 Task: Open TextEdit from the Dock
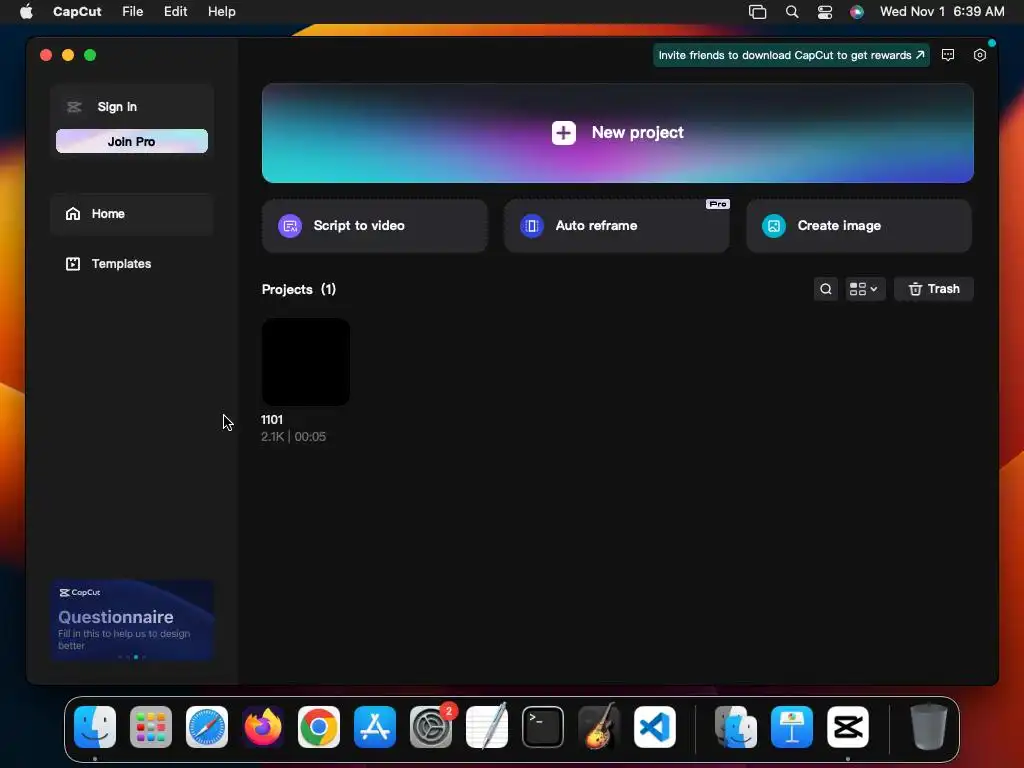coord(487,726)
